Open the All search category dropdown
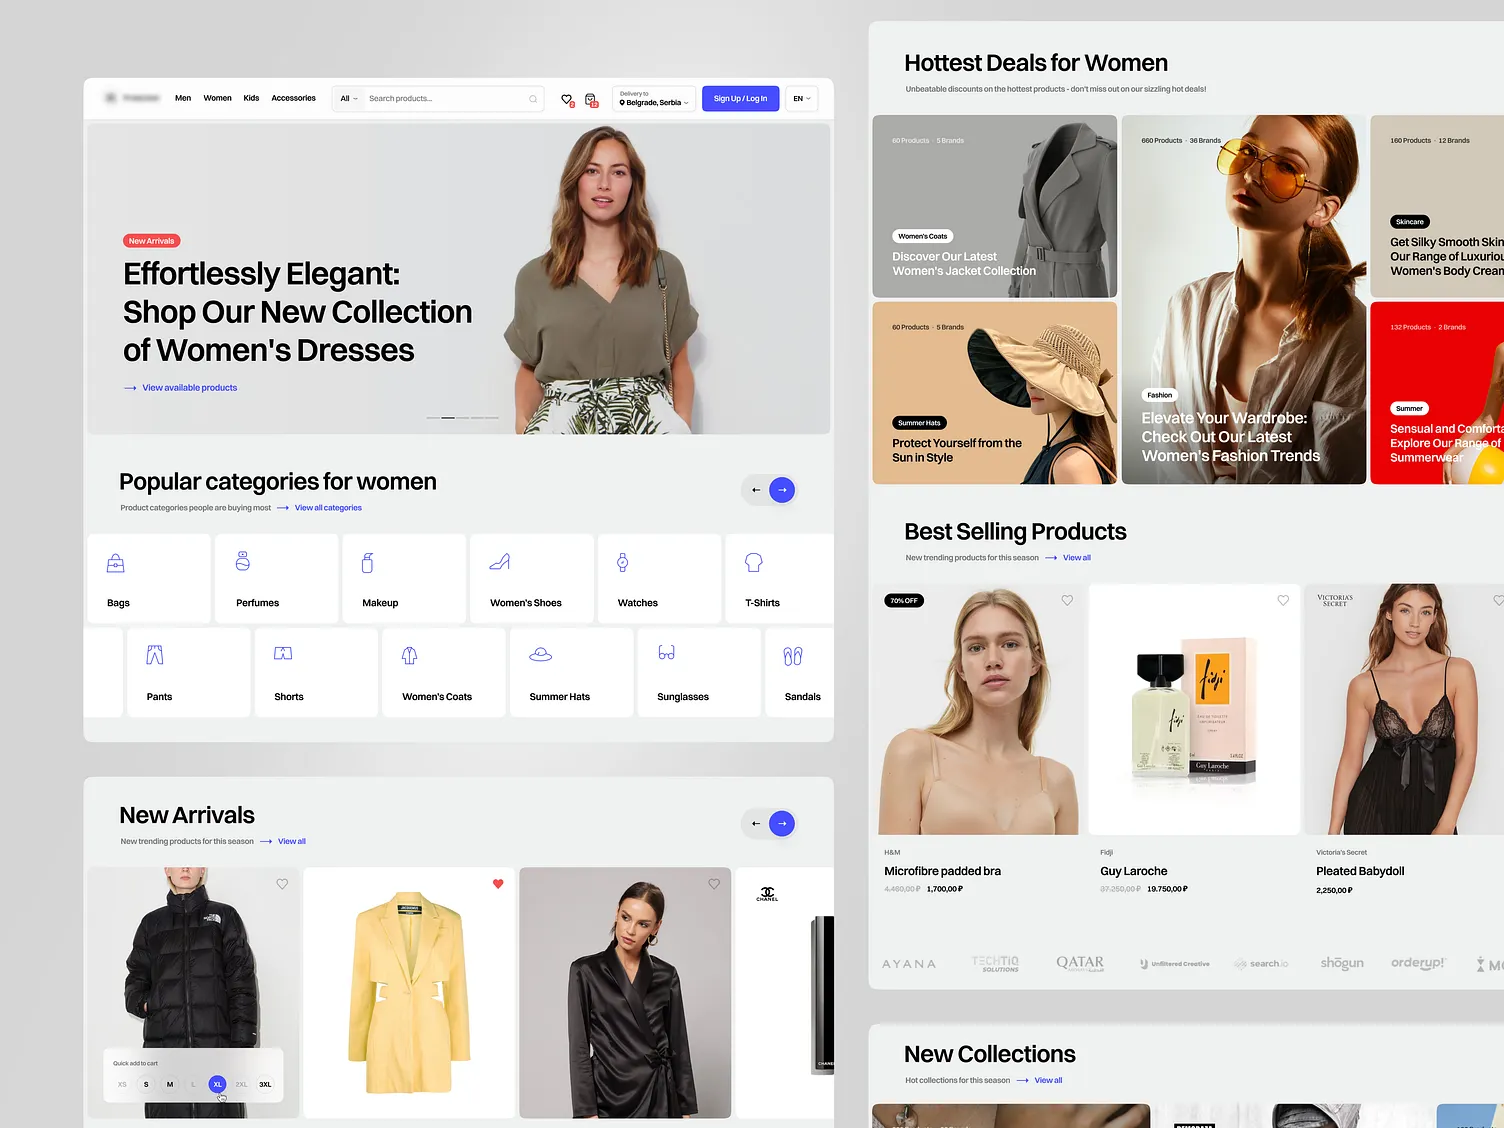 (347, 98)
